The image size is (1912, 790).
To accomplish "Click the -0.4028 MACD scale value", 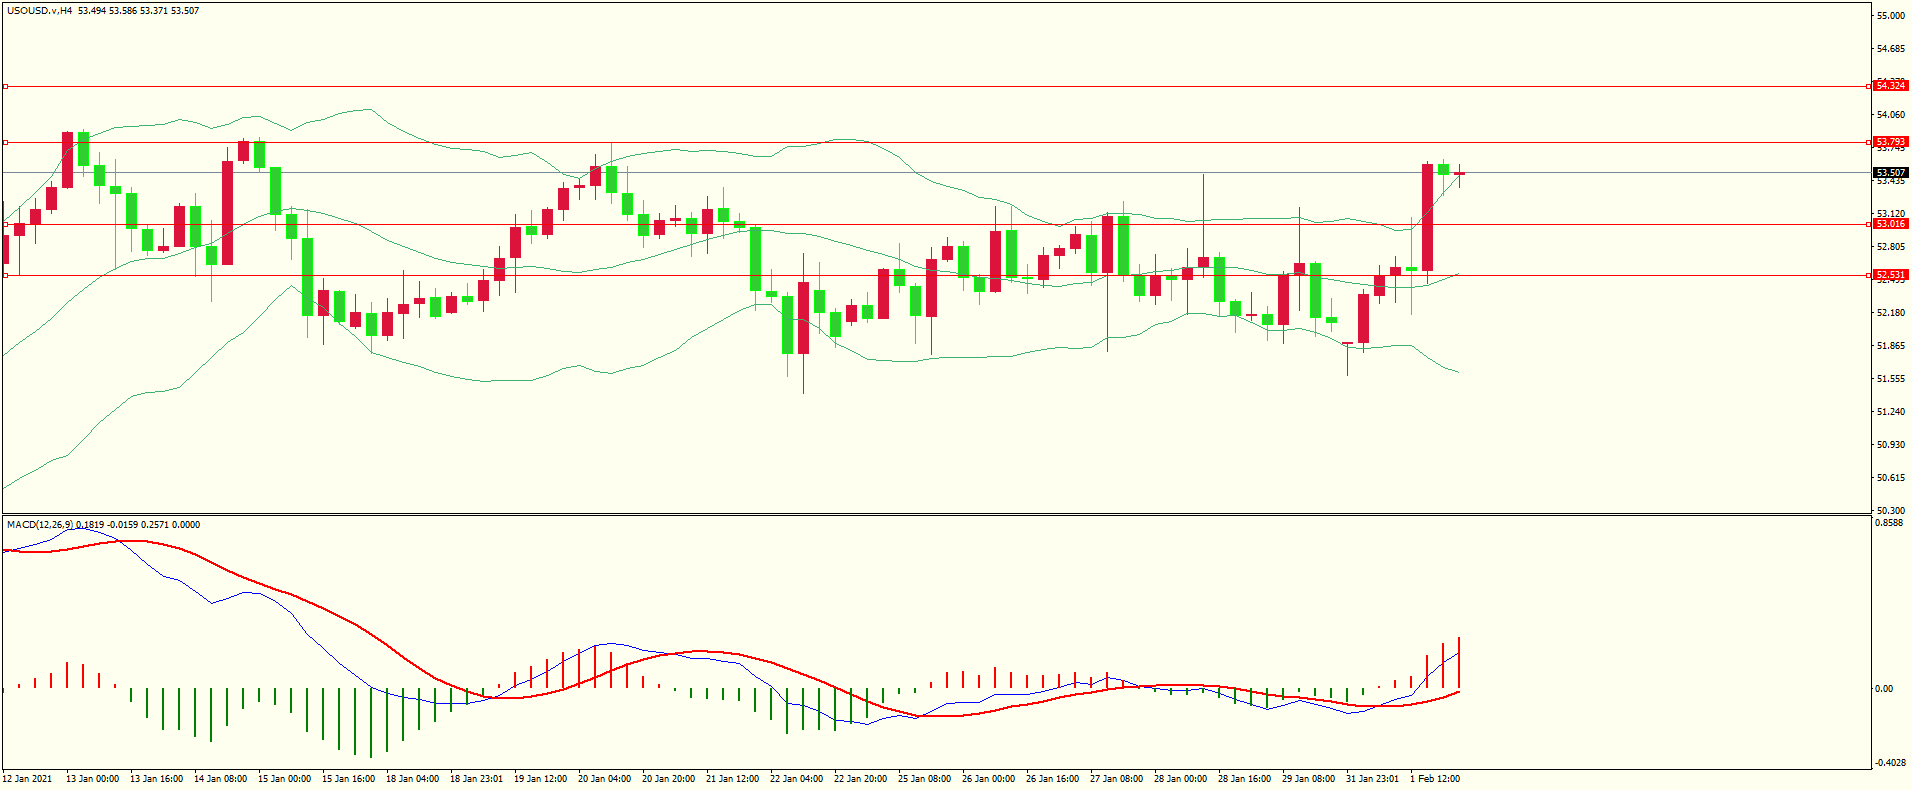I will [x=1889, y=763].
